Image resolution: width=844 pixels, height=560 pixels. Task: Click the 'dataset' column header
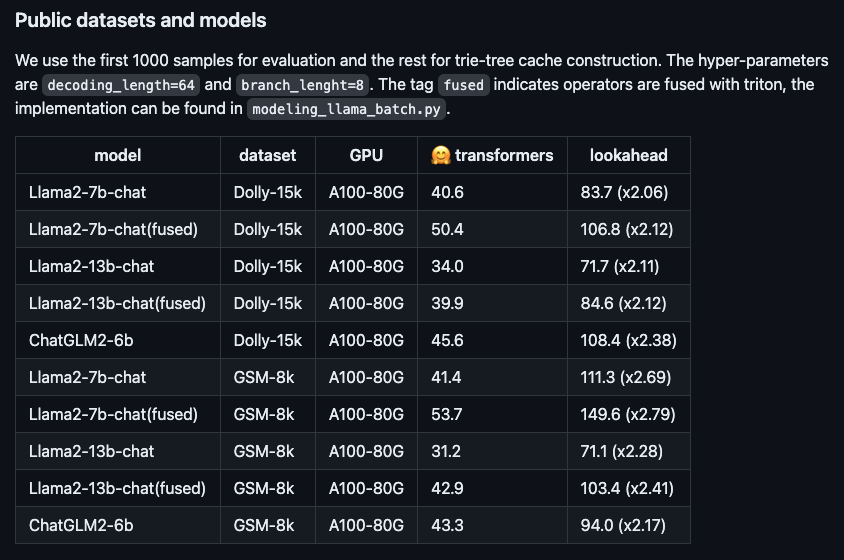click(268, 155)
